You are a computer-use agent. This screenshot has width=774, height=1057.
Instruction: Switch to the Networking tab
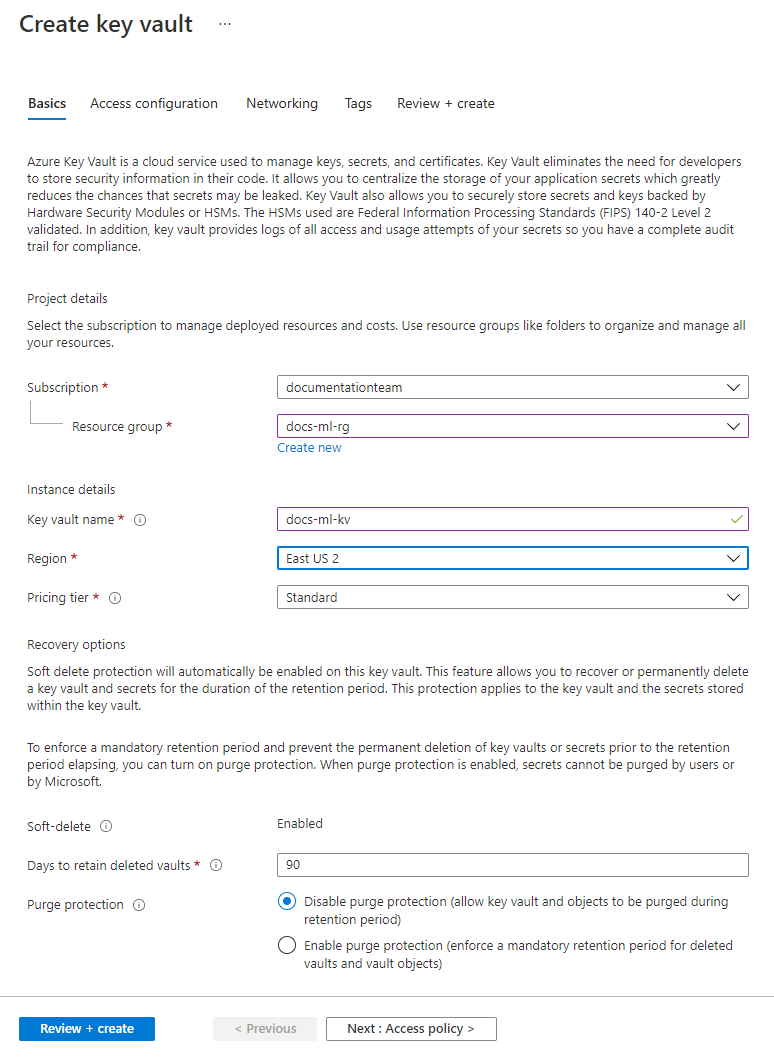click(281, 103)
